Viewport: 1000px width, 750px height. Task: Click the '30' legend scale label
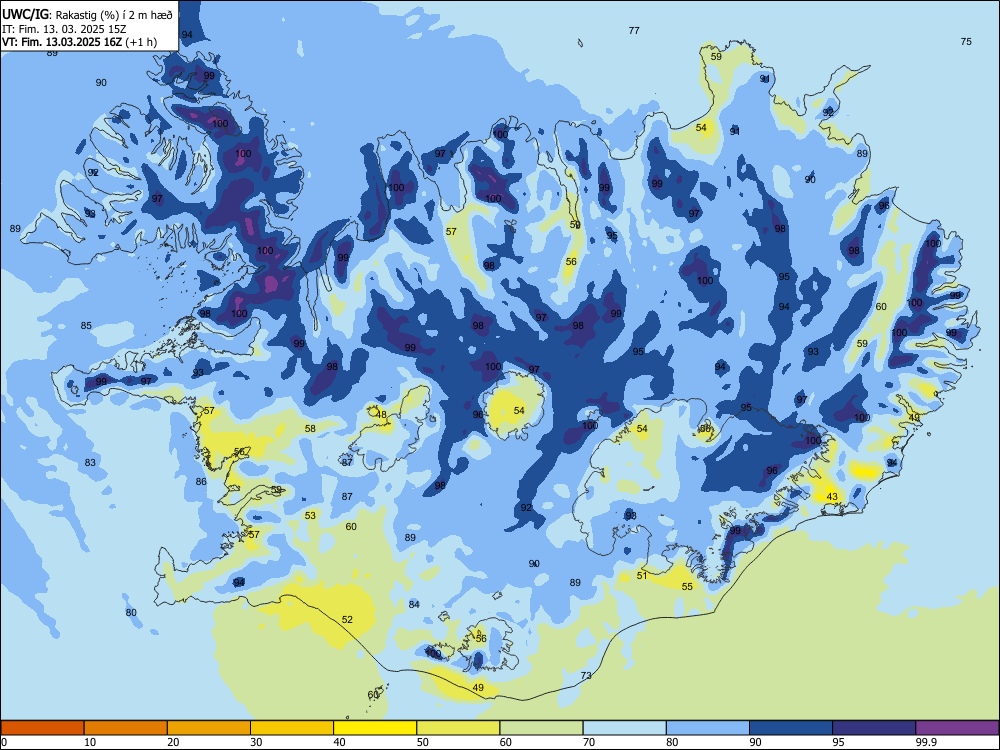[x=256, y=742]
